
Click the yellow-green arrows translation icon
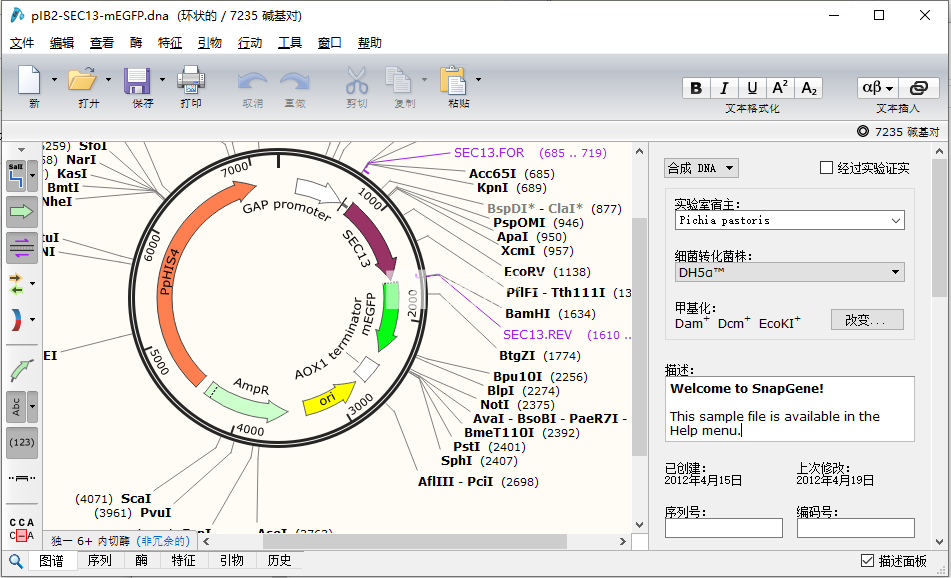coord(16,283)
